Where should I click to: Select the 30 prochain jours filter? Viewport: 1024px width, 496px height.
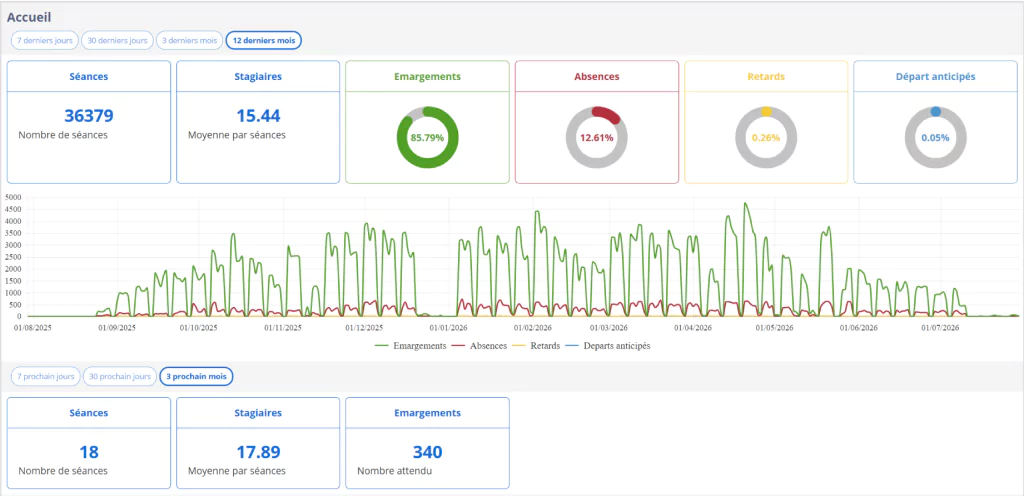pyautogui.click(x=120, y=377)
